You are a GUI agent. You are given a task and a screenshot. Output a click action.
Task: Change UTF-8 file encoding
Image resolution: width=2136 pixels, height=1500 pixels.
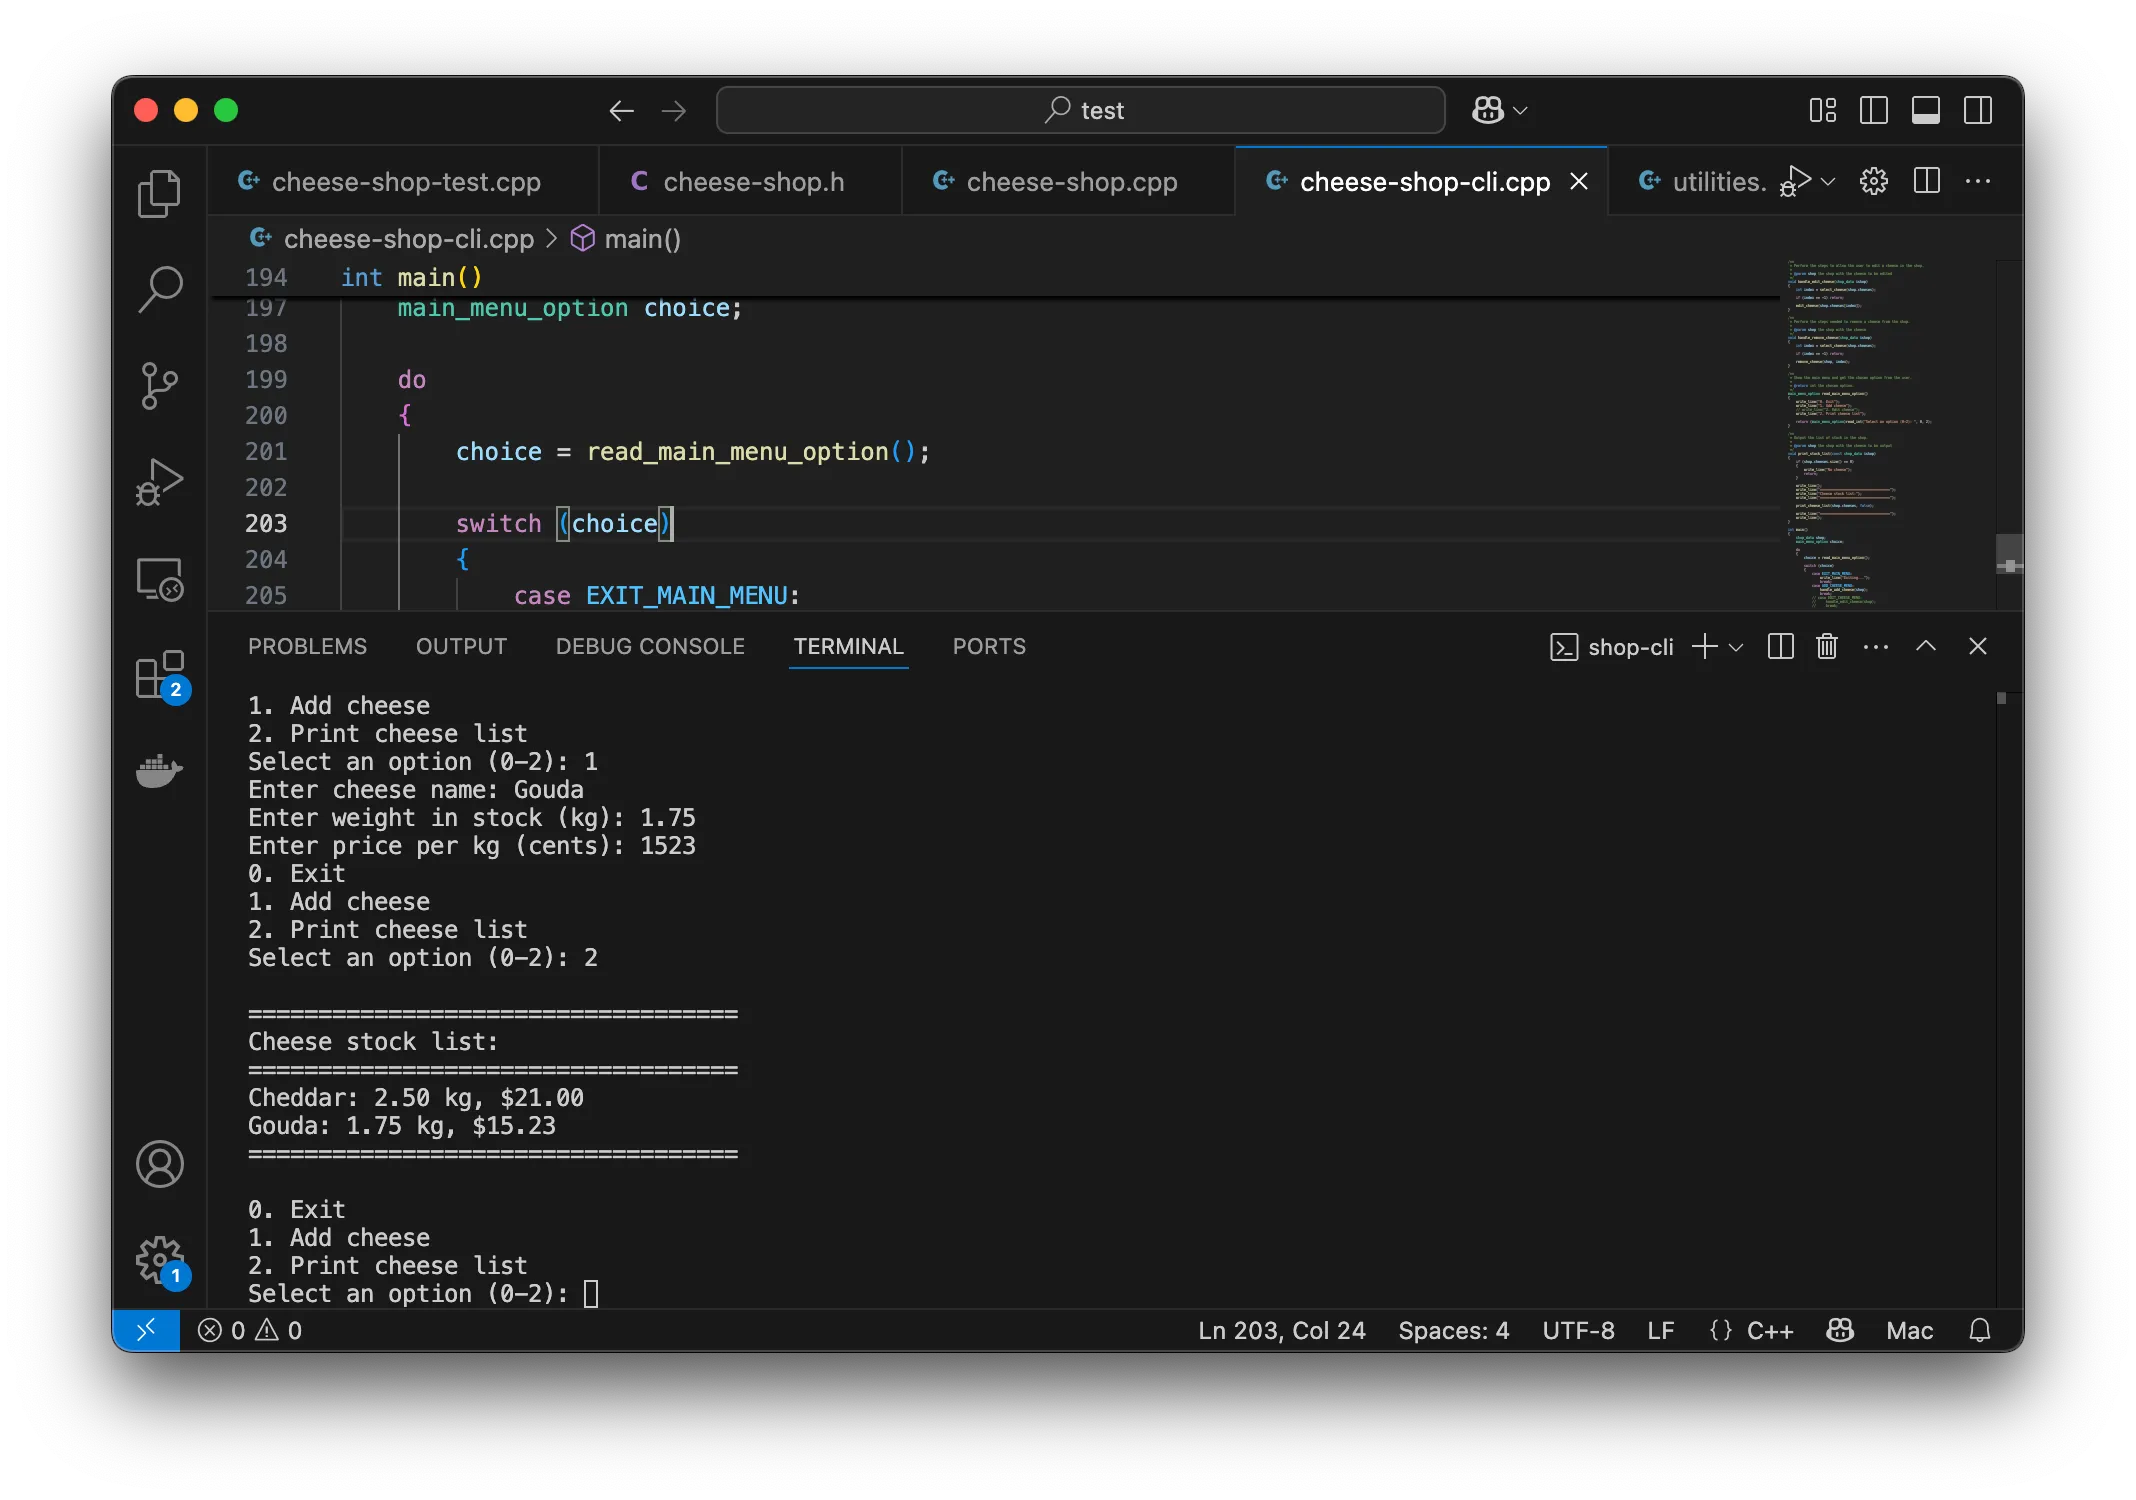pos(1578,1330)
